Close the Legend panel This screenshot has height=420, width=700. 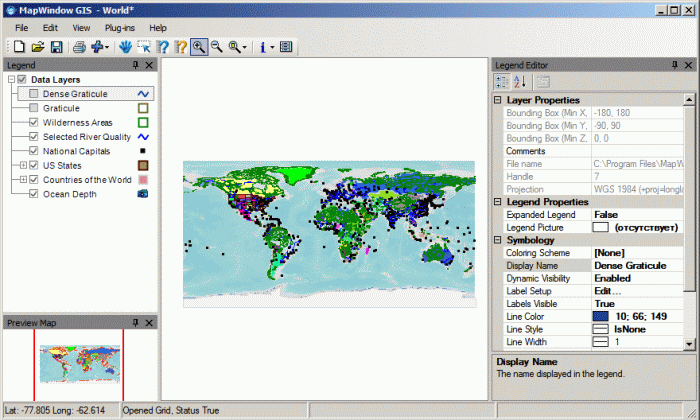(x=149, y=65)
